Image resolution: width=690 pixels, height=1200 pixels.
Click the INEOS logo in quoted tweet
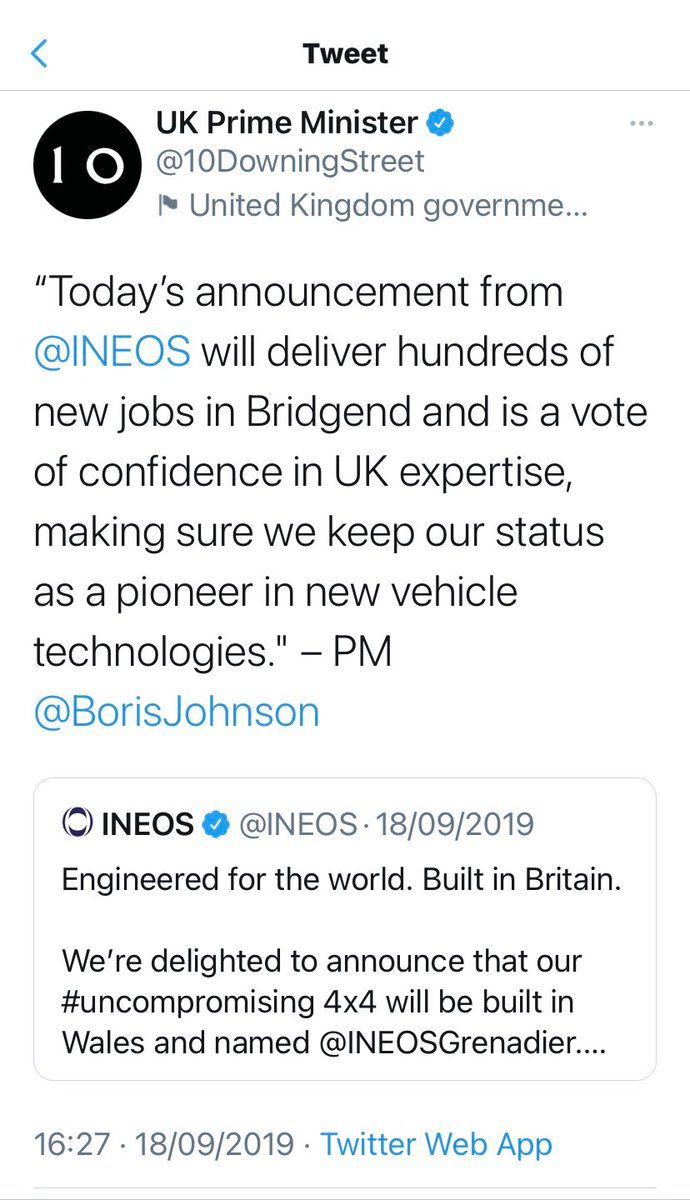point(77,824)
